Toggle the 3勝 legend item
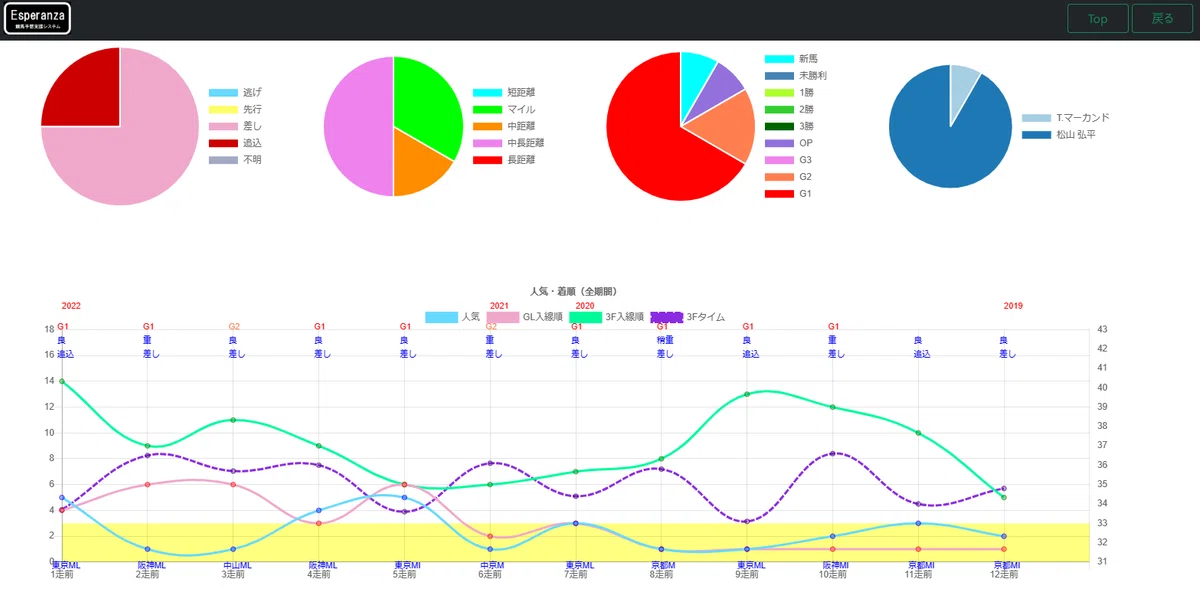The width and height of the screenshot is (1200, 589). [789, 126]
